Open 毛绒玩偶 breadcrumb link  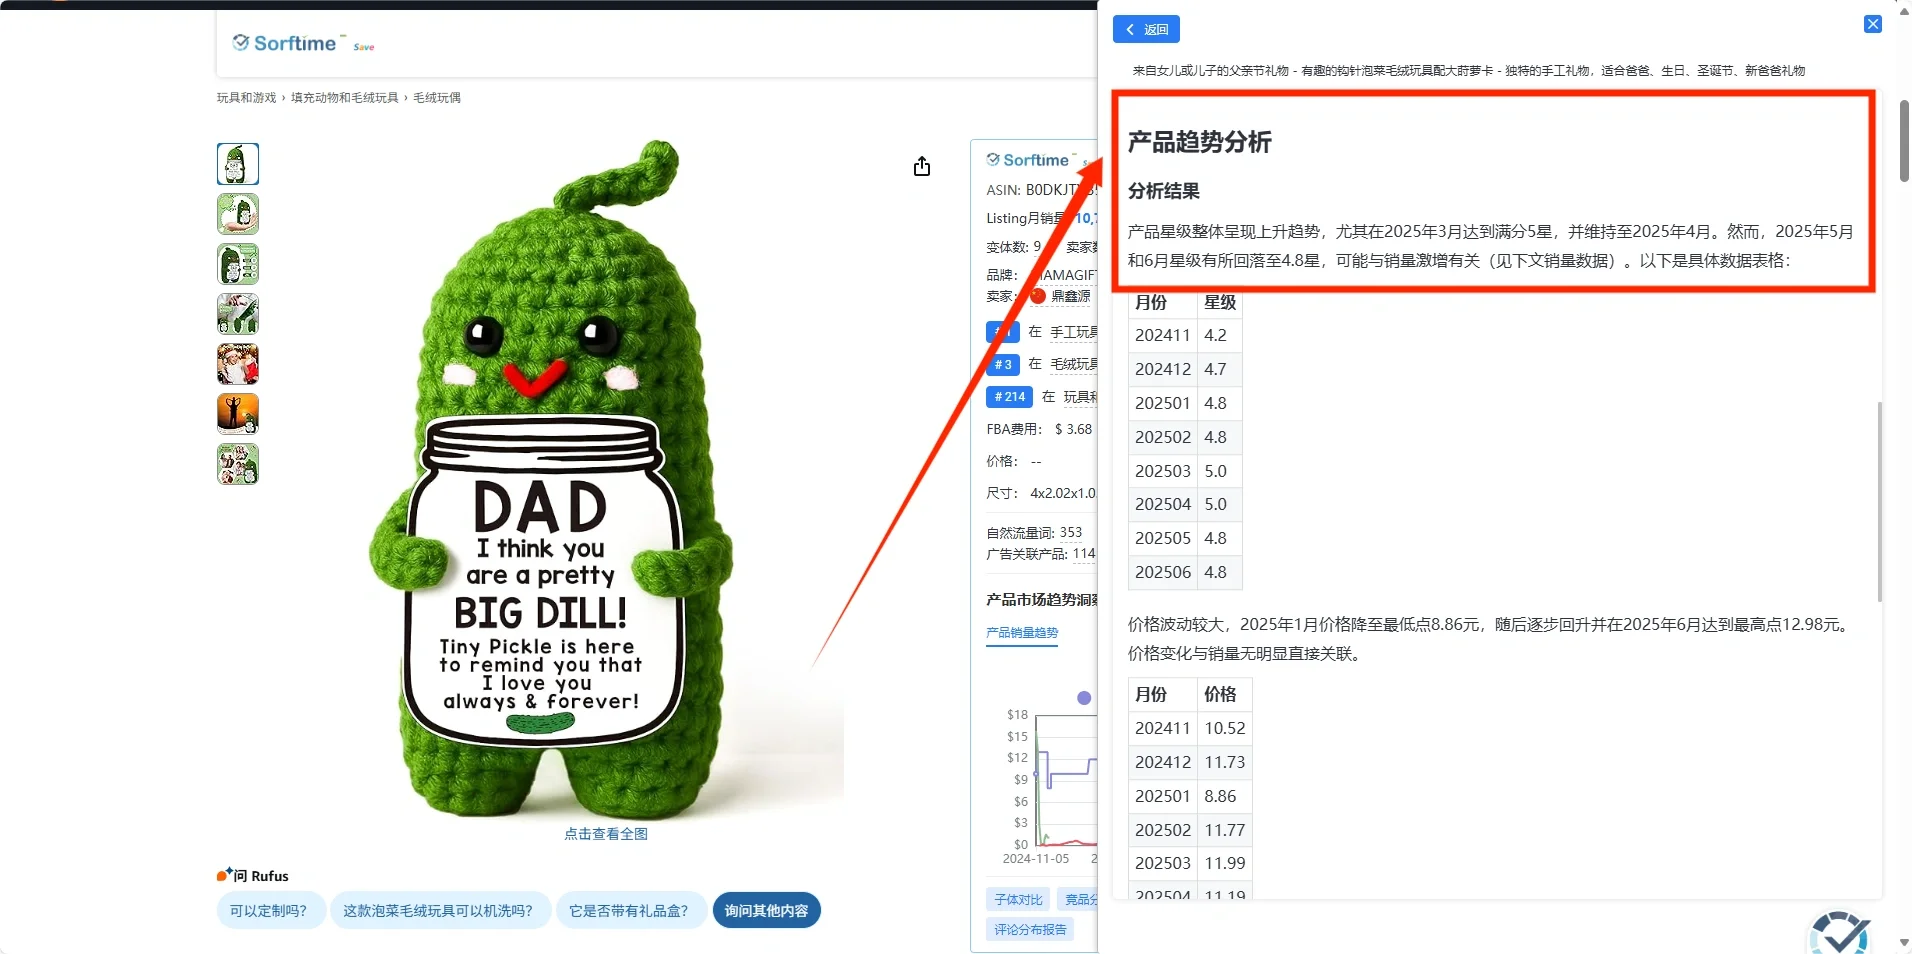click(437, 98)
